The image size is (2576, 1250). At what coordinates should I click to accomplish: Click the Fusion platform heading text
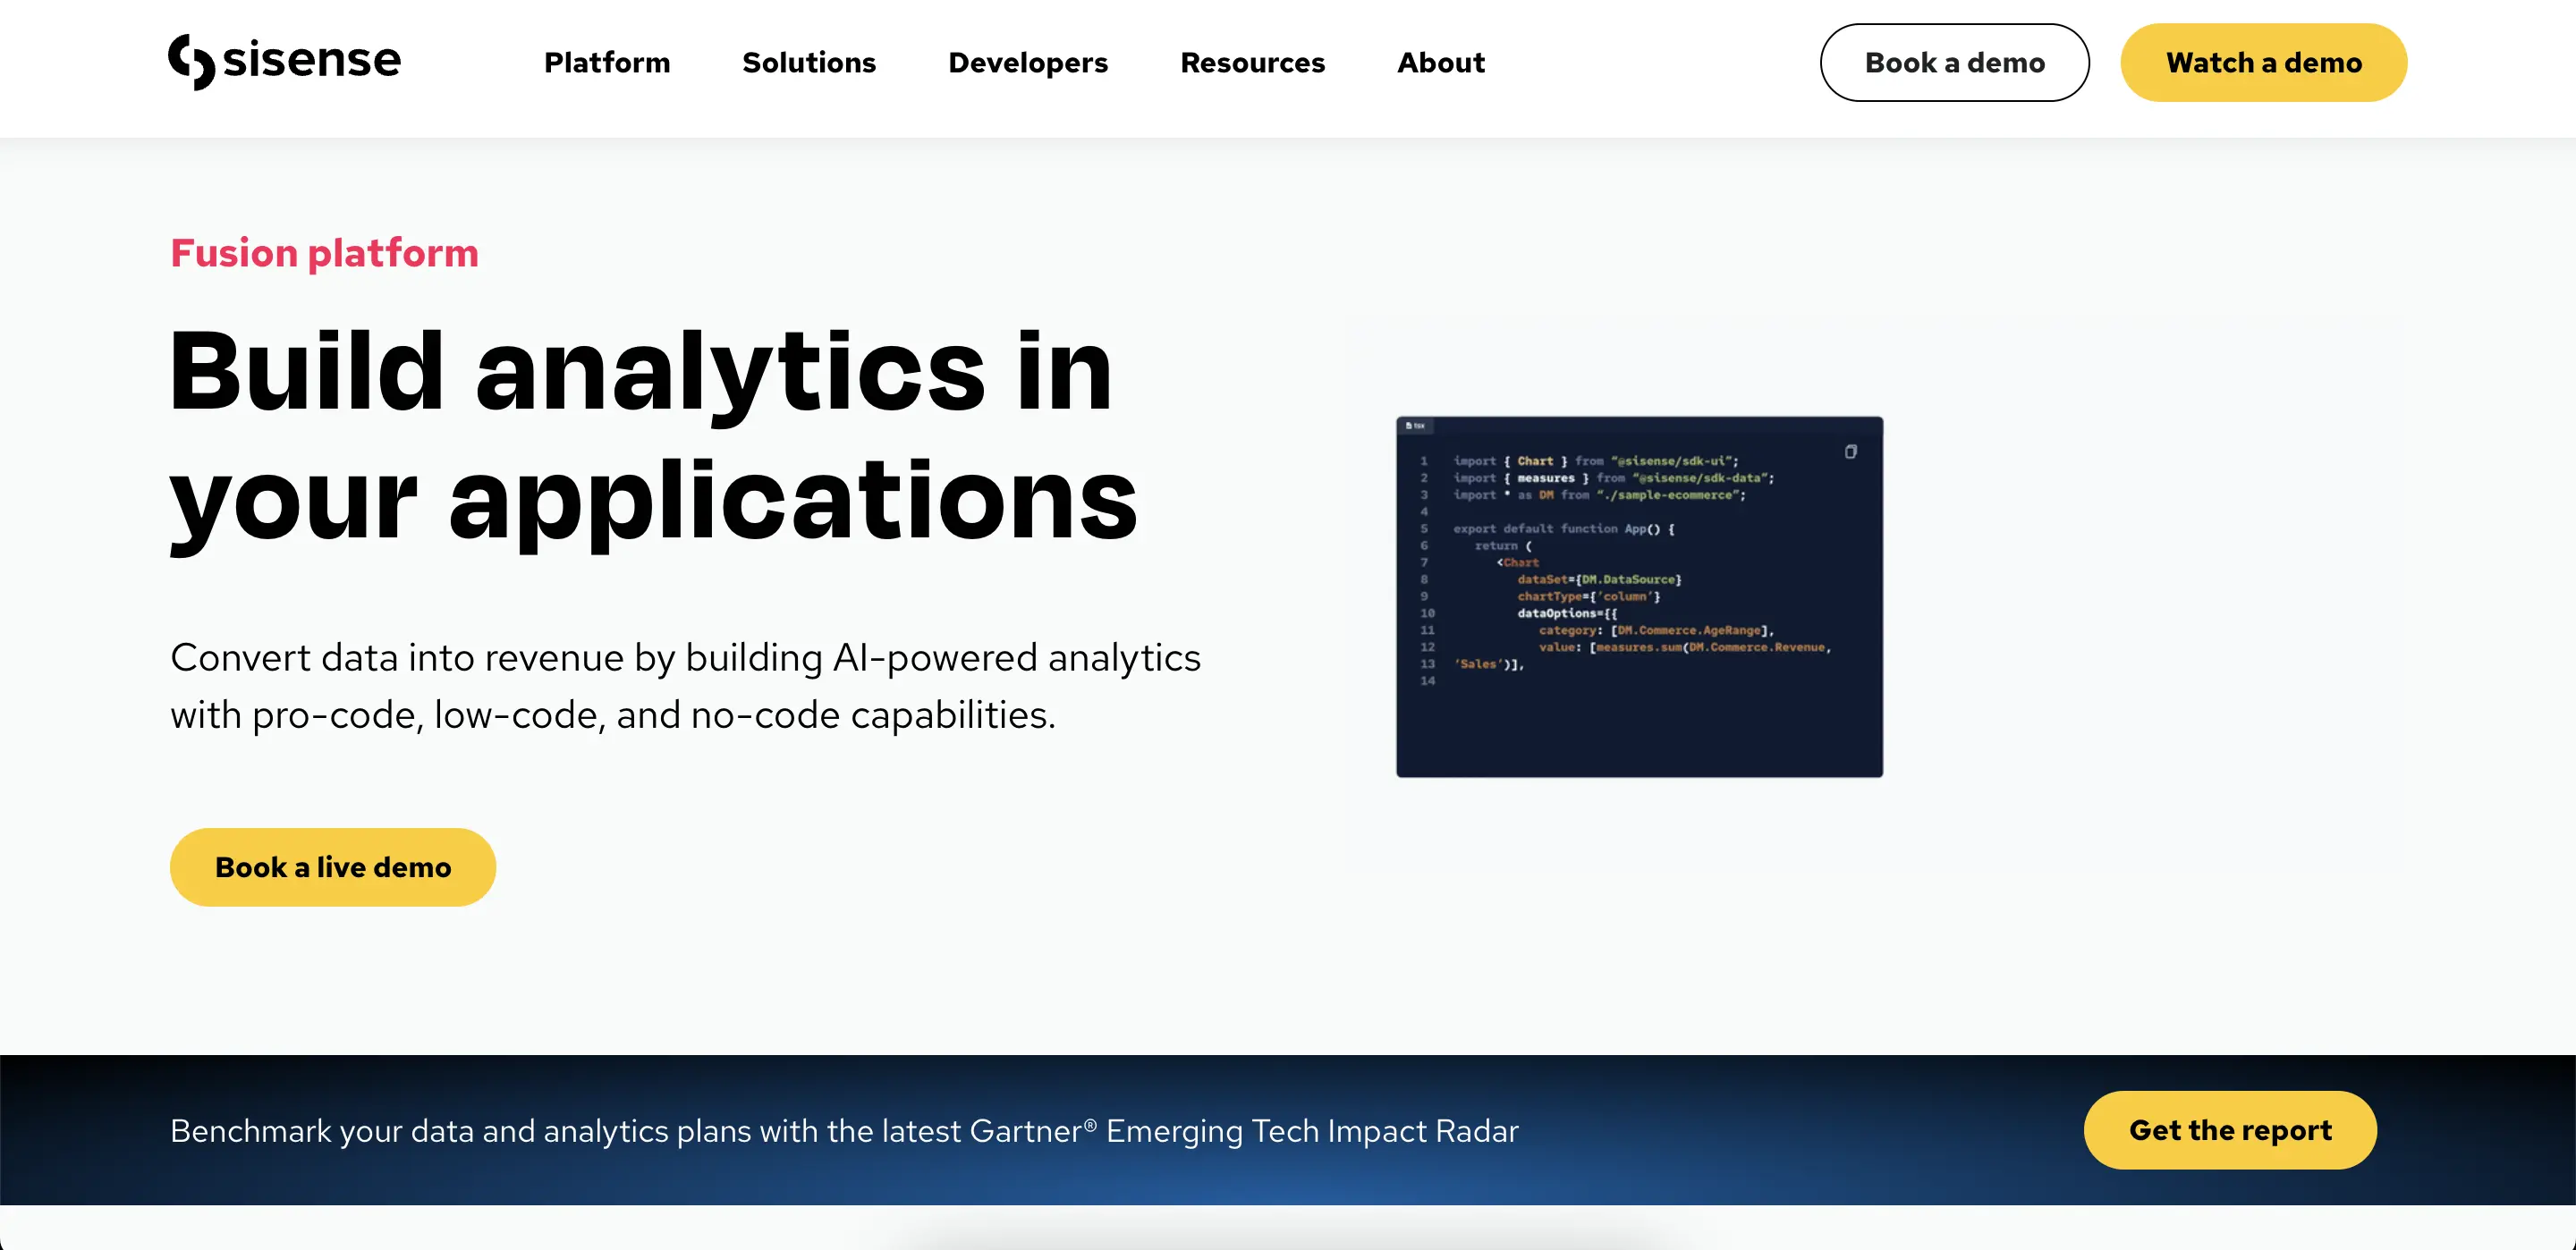(x=324, y=253)
